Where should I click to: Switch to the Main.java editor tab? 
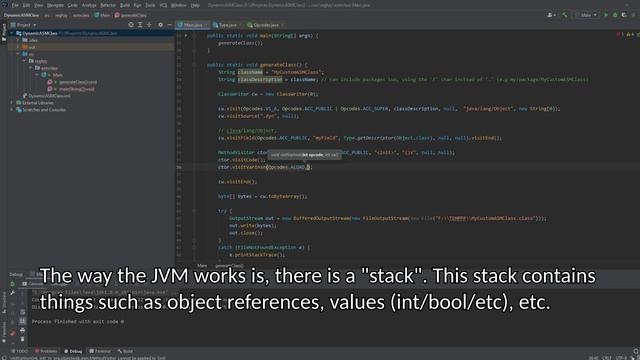192,25
